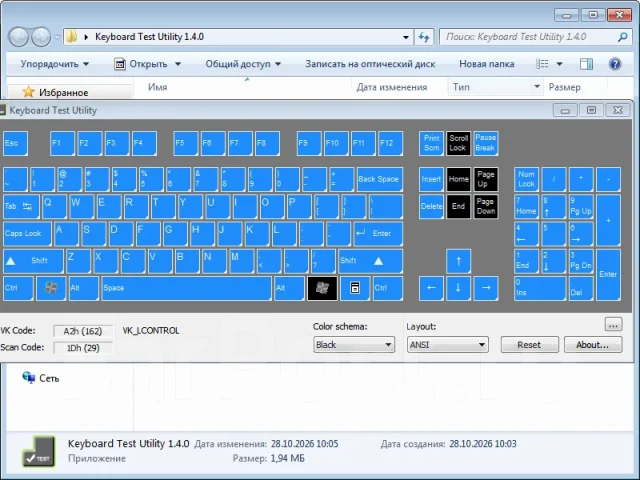Open the Color schema dropdown
This screenshot has height=480, width=640.
(354, 345)
